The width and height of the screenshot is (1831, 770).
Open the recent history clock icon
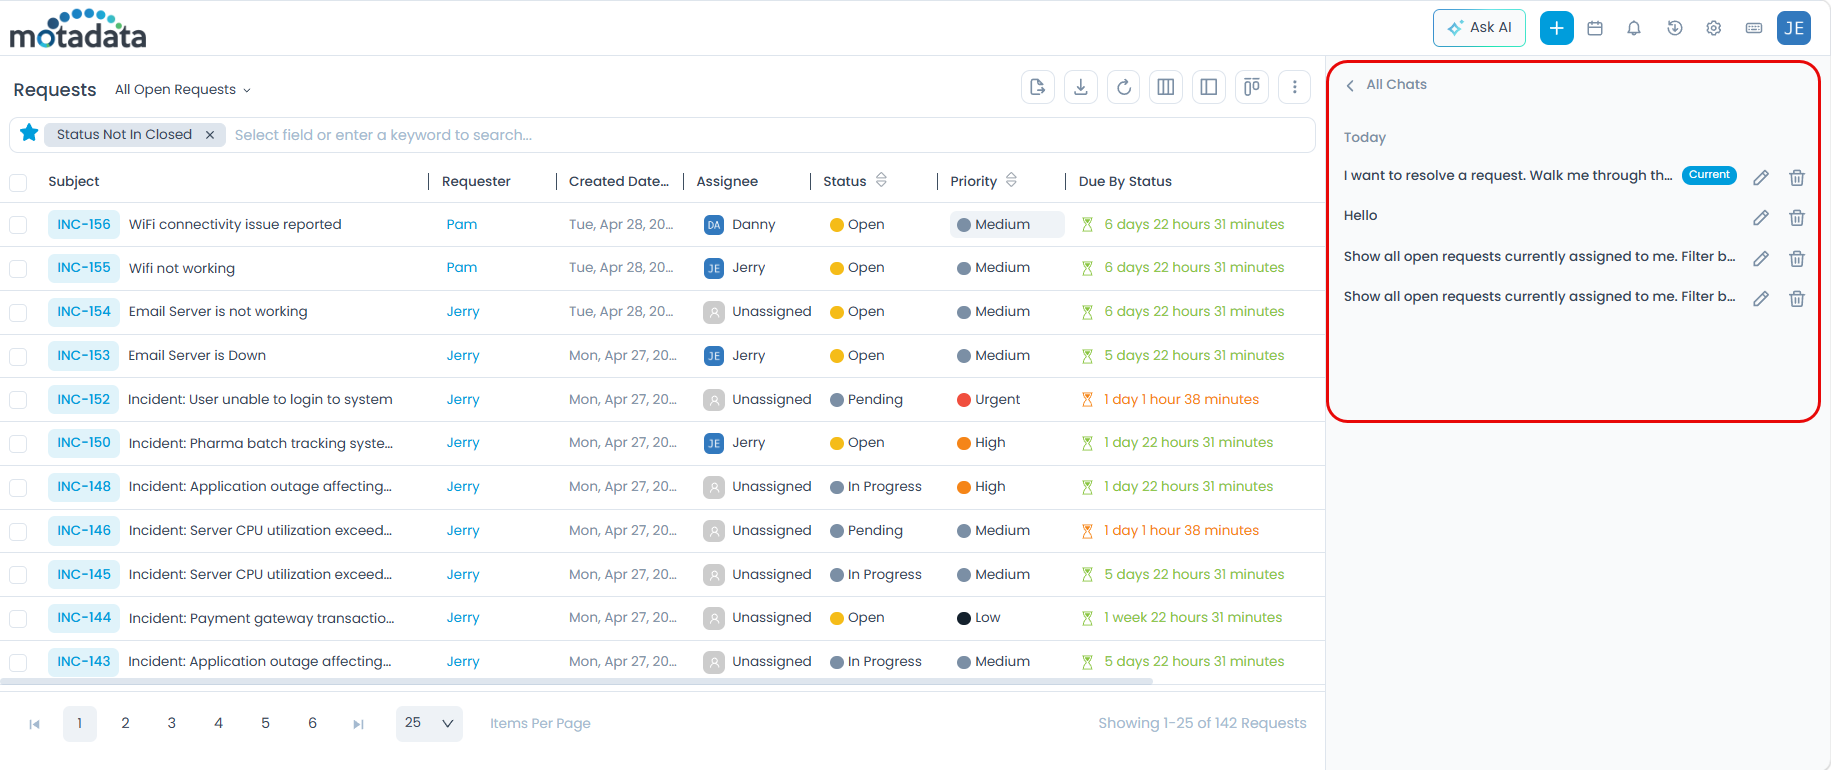pos(1674,28)
